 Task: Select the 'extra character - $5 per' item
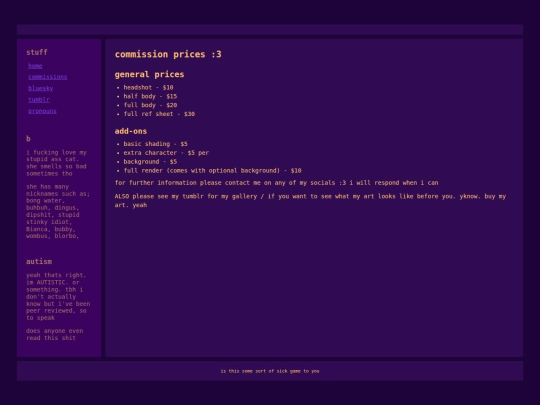click(x=166, y=153)
